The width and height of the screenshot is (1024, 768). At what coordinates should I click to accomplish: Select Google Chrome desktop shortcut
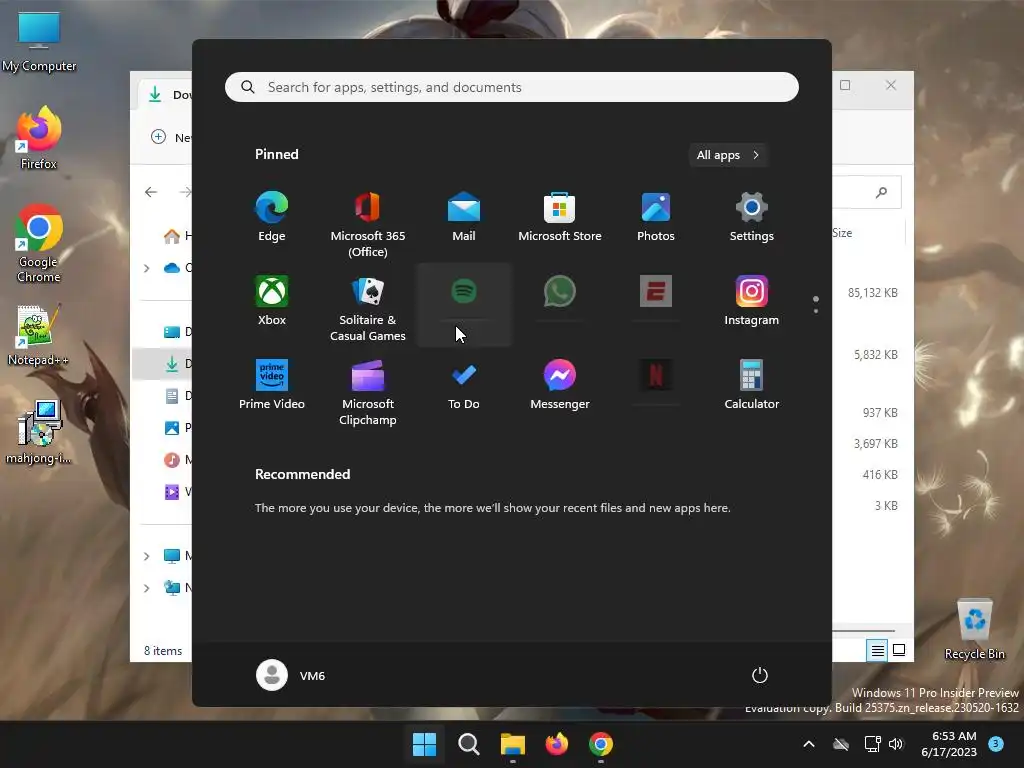tap(39, 244)
